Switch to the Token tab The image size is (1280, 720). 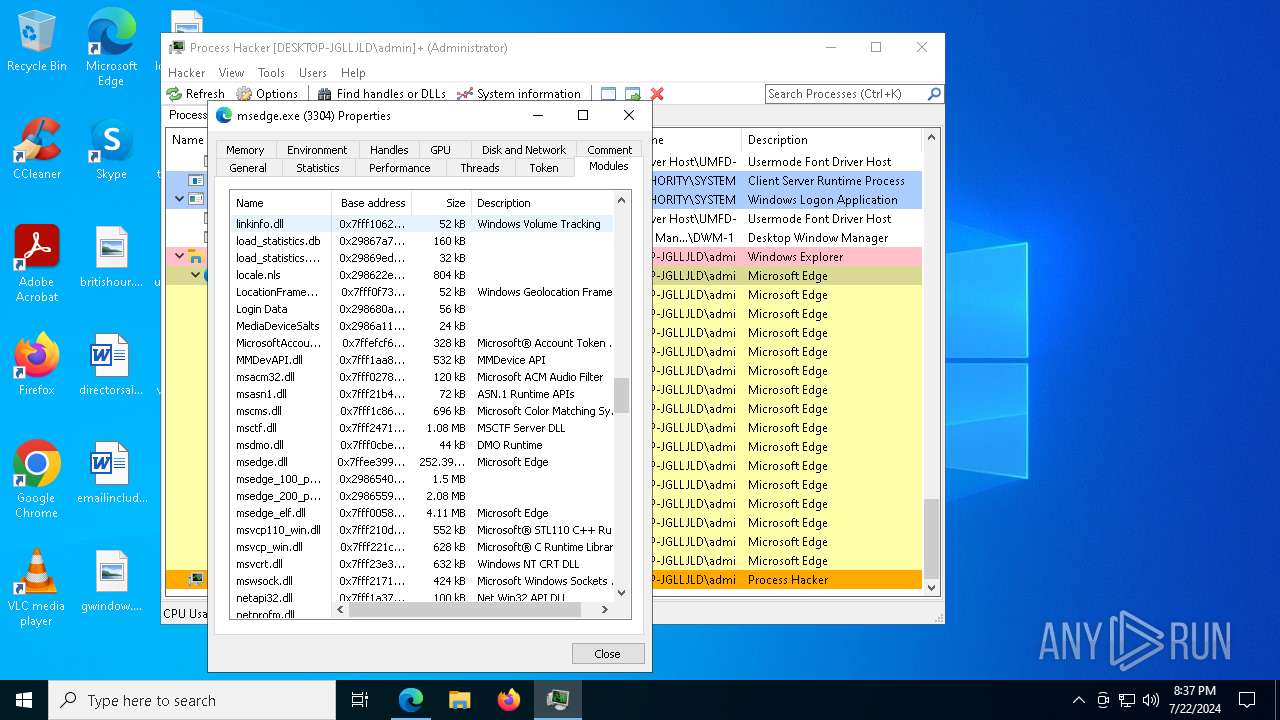click(544, 168)
